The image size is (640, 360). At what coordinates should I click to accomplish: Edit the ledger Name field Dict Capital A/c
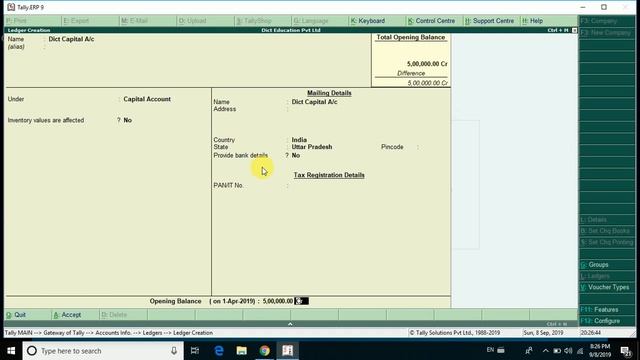tap(71, 39)
